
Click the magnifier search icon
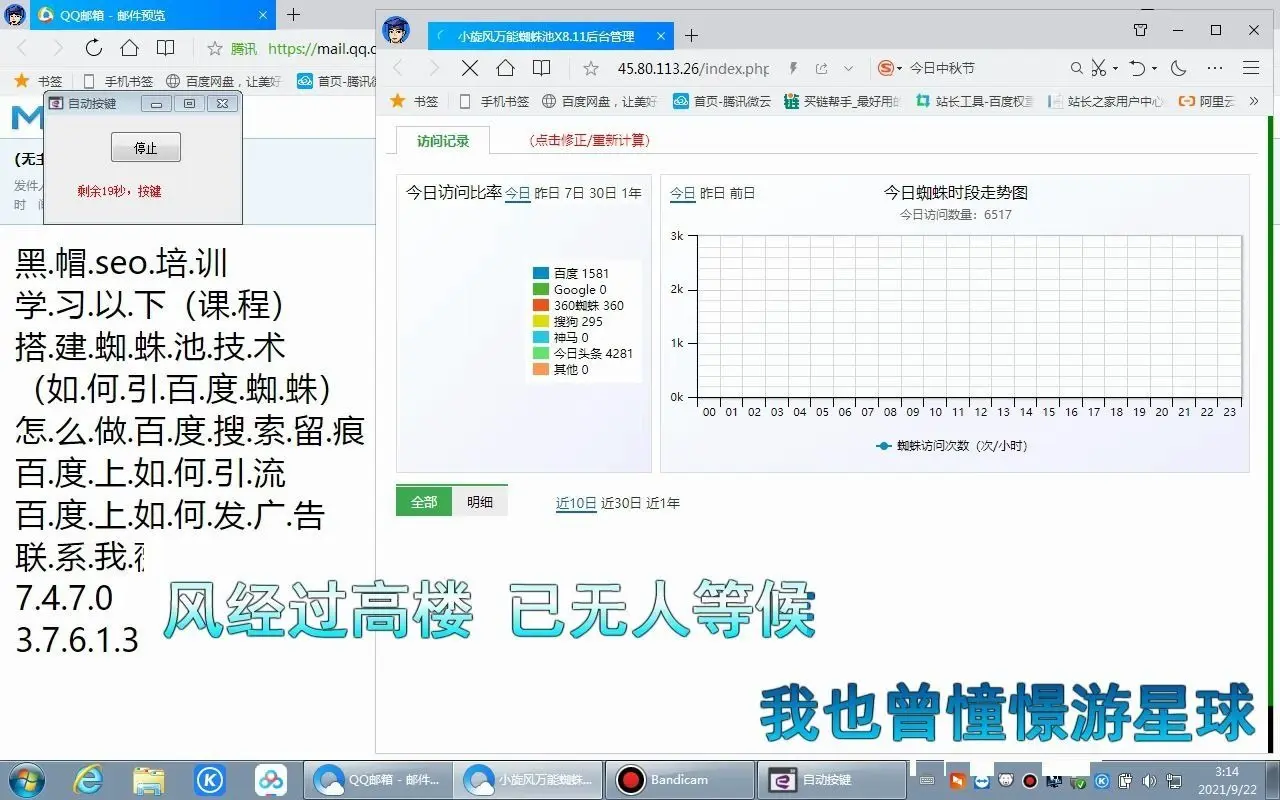click(x=1077, y=68)
